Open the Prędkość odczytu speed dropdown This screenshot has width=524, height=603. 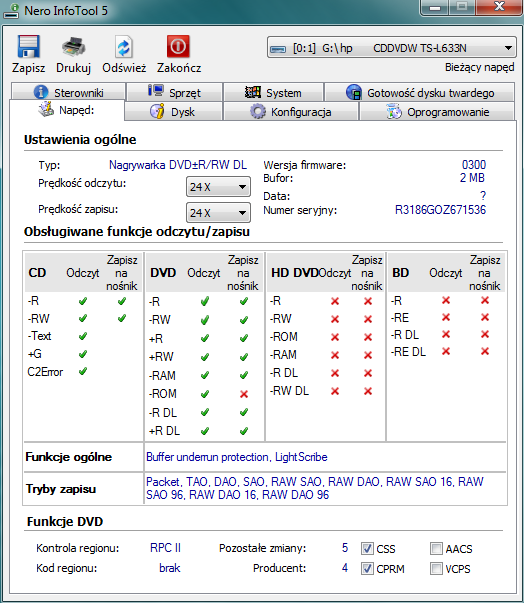(218, 187)
